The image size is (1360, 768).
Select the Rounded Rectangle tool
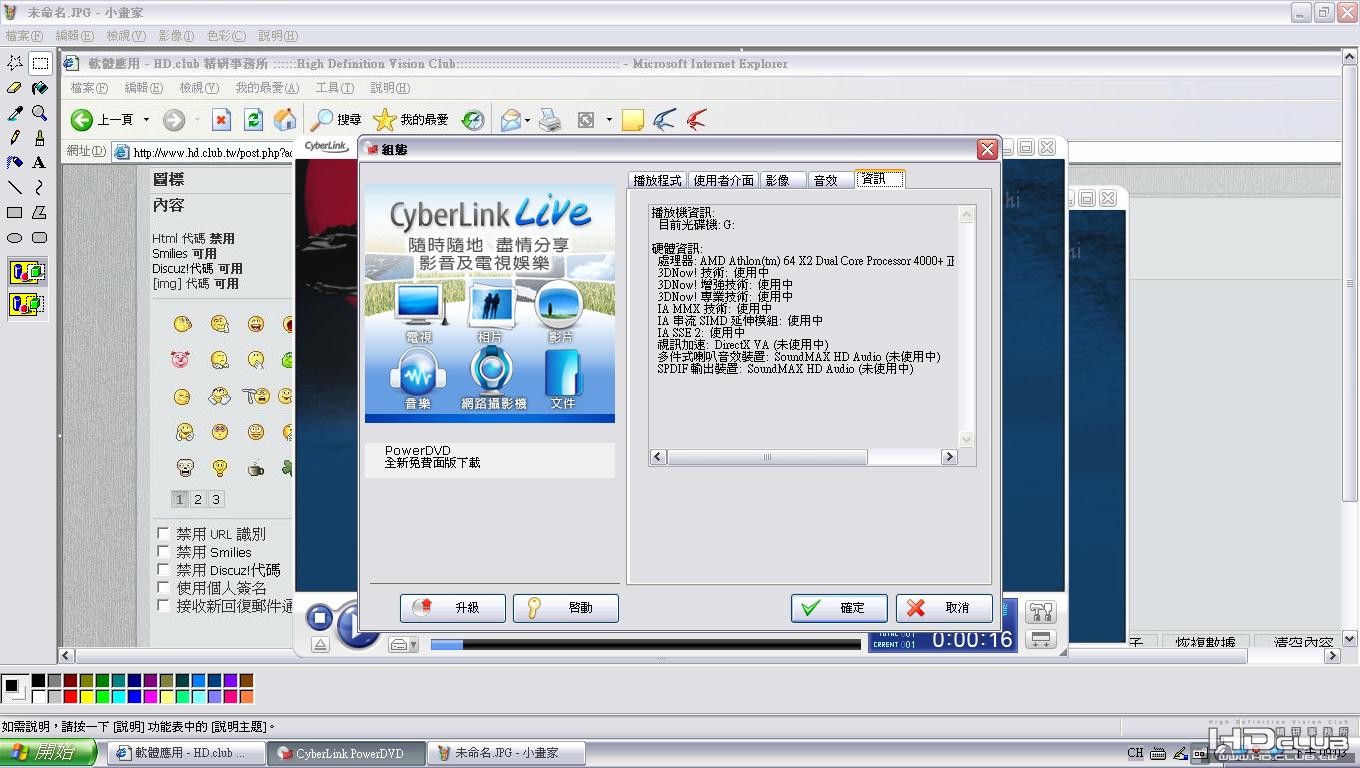(x=40, y=237)
